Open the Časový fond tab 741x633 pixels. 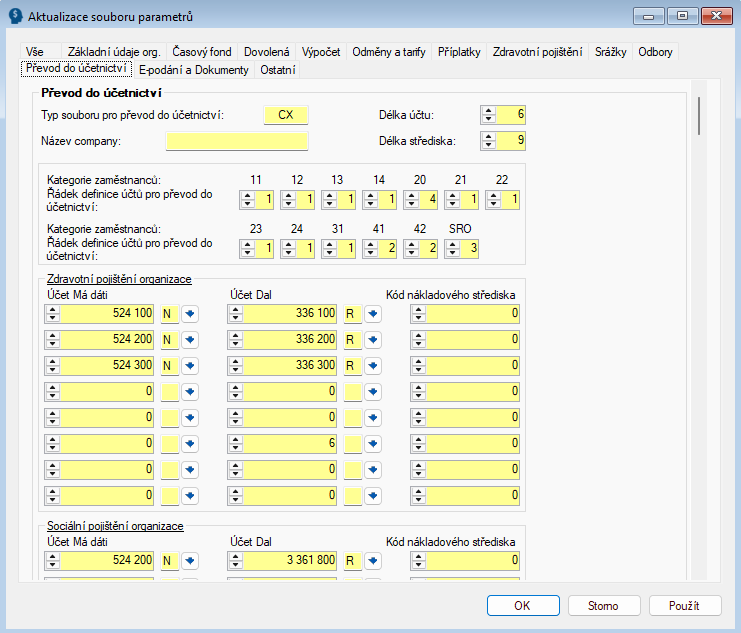[x=202, y=52]
